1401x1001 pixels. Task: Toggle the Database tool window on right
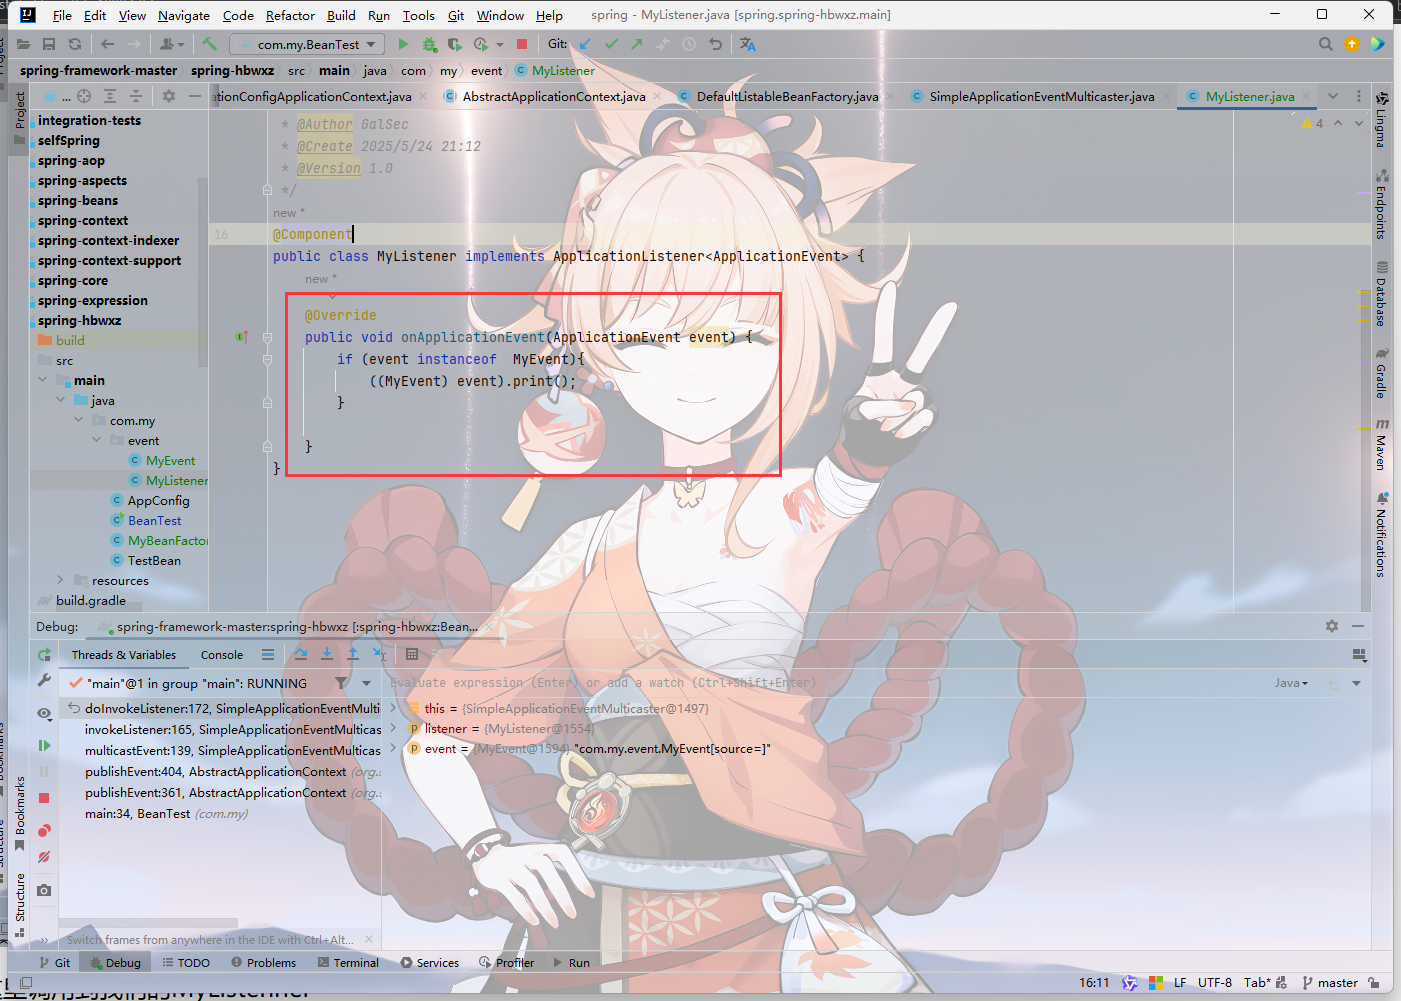pyautogui.click(x=1381, y=294)
